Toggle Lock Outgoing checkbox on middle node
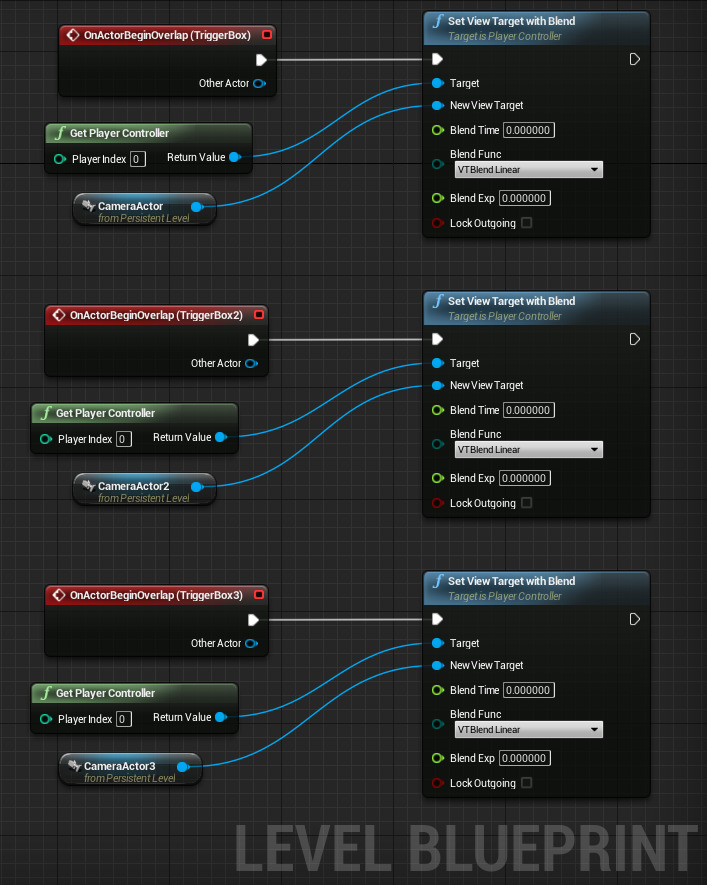This screenshot has height=885, width=707. (527, 503)
